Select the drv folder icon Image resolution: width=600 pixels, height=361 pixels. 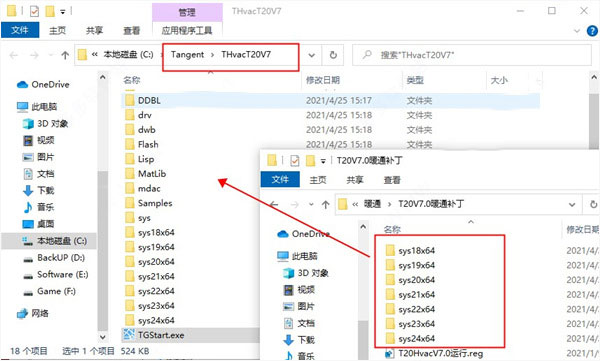click(130, 115)
